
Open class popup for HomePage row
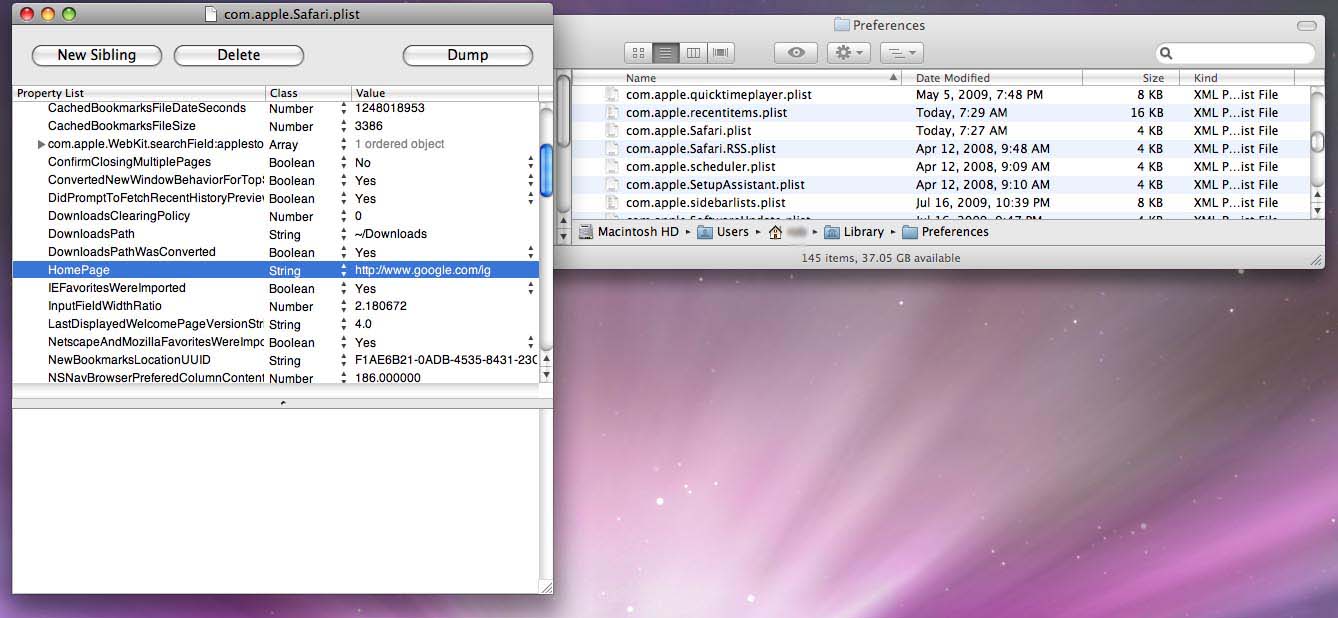click(x=344, y=270)
